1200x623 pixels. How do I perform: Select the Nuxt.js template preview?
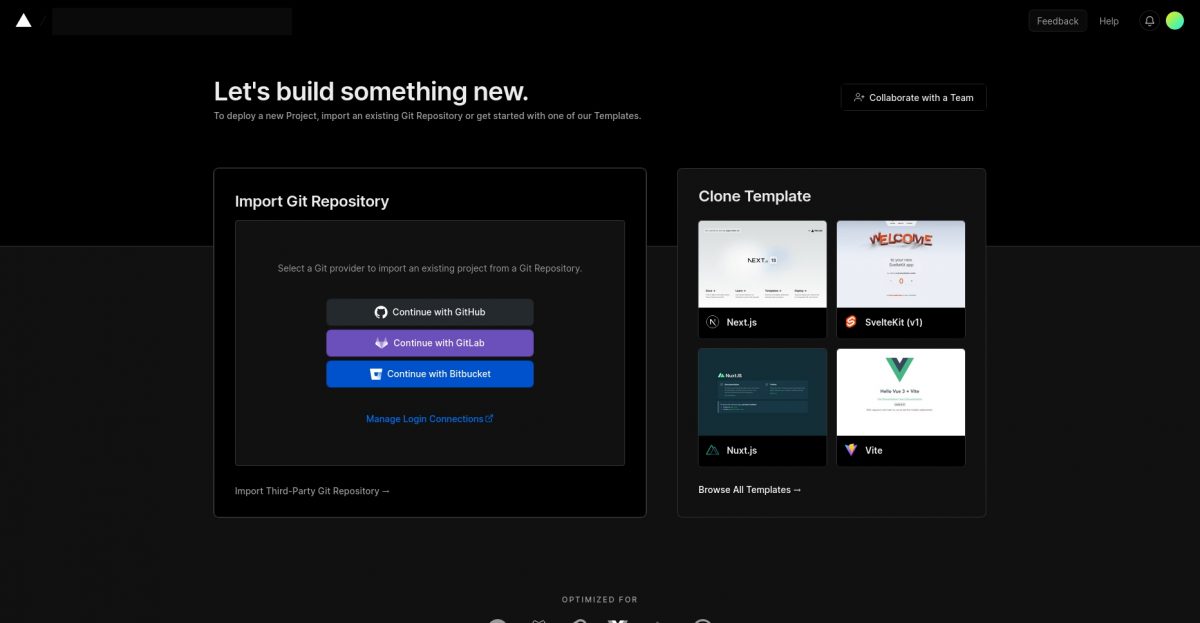pyautogui.click(x=763, y=392)
